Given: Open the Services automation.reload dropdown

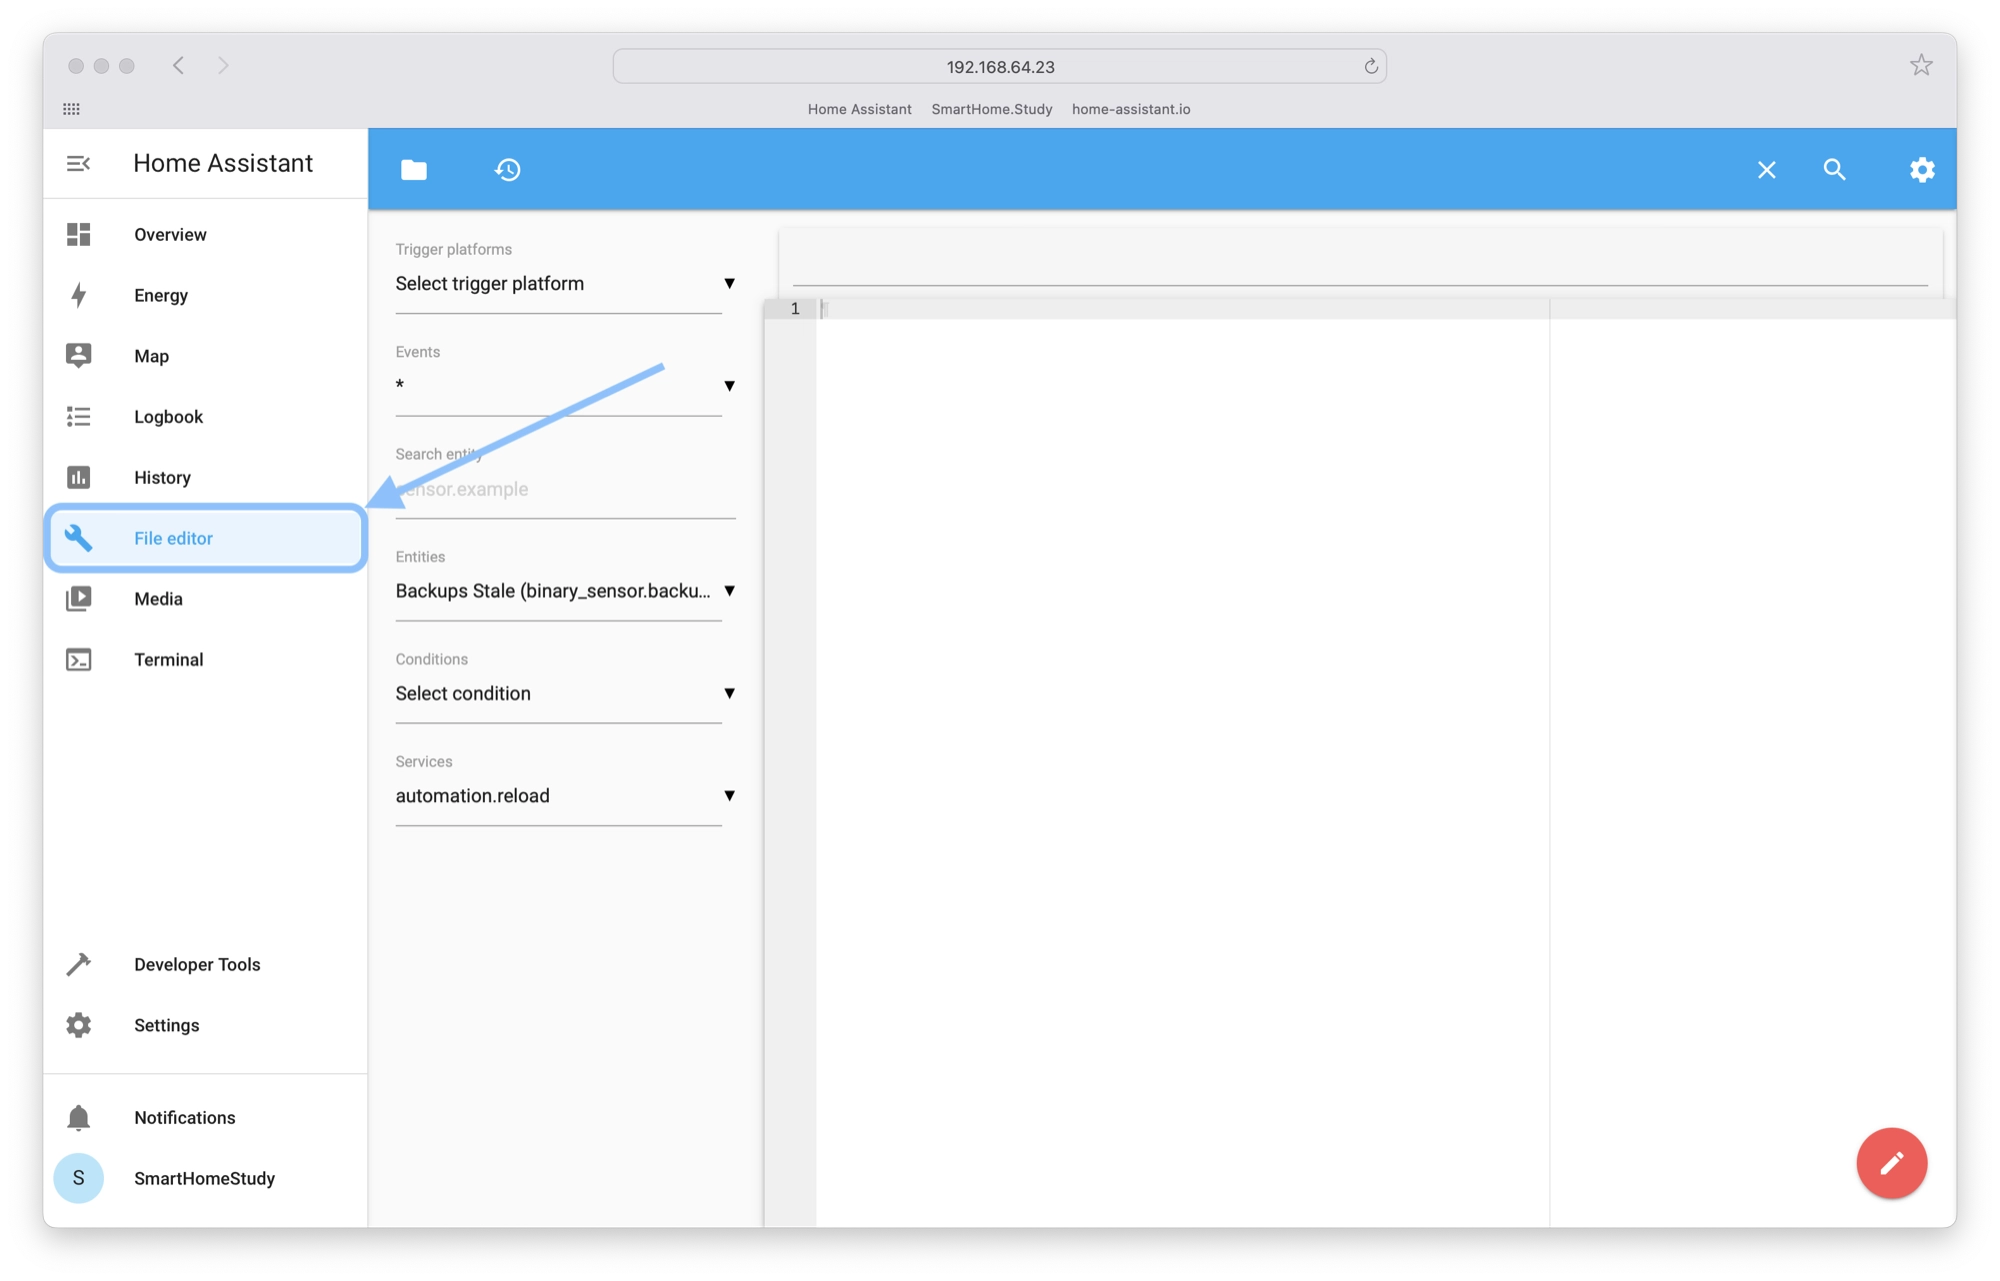Looking at the screenshot, I should 729,796.
